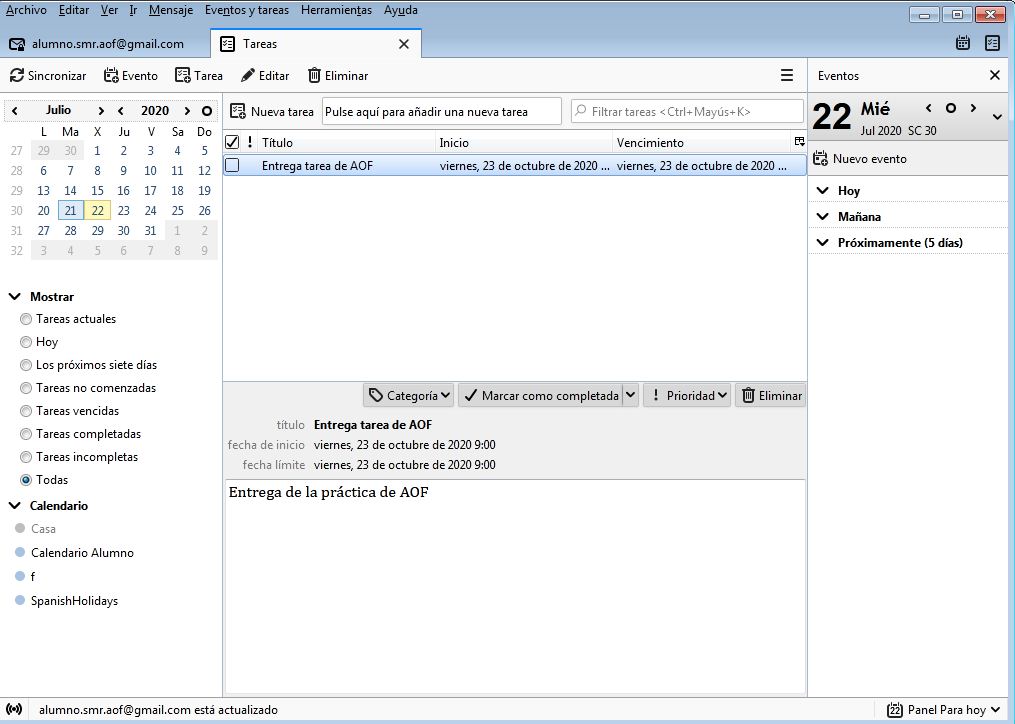1015x724 pixels.
Task: Select July 21 in mini calendar
Action: [x=71, y=210]
